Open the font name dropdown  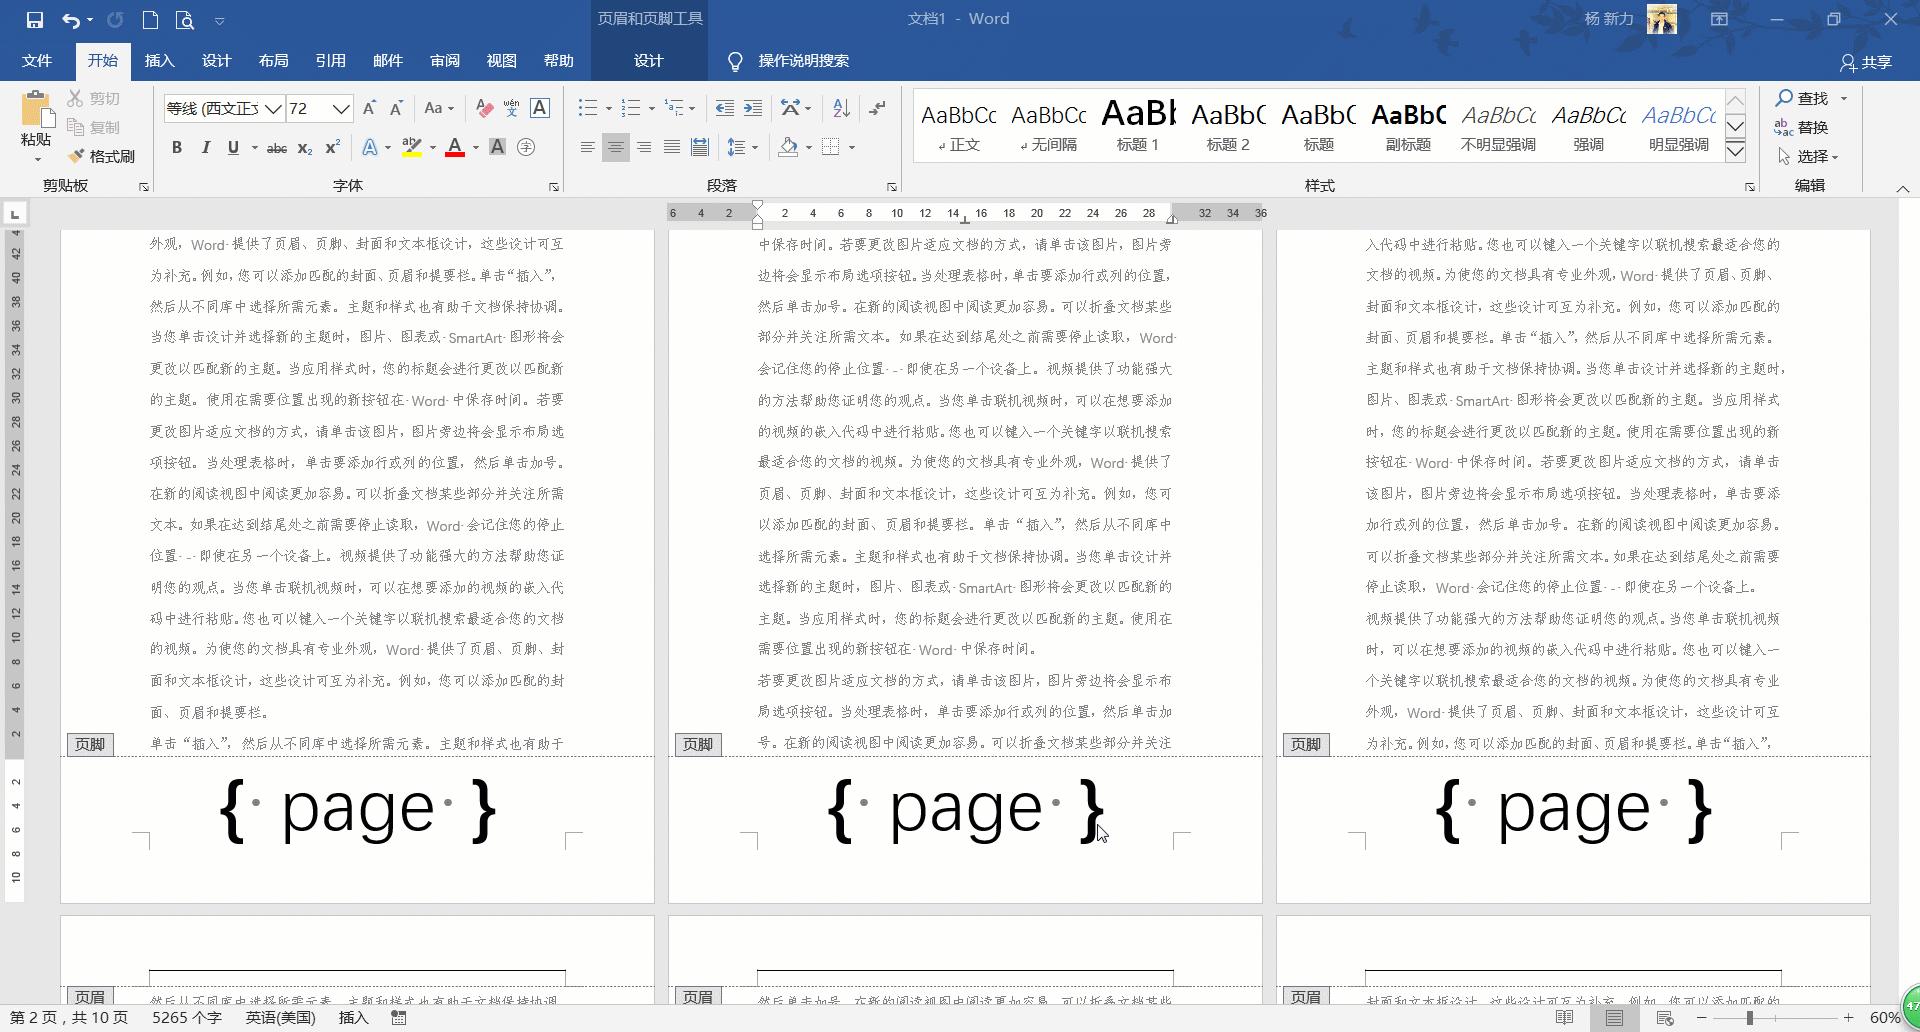pos(273,109)
